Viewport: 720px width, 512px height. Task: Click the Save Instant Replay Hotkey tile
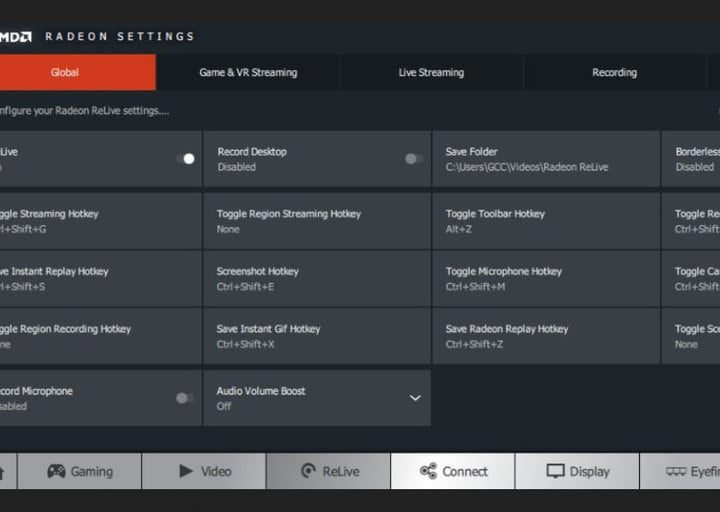101,279
